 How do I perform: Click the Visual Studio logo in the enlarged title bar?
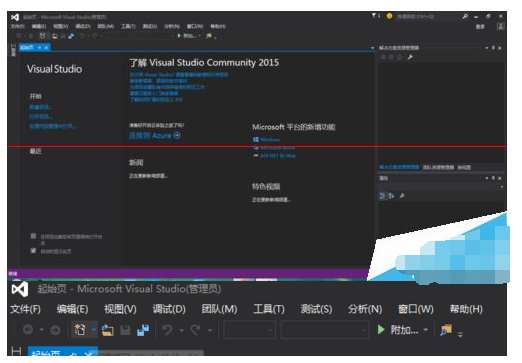tap(20, 289)
